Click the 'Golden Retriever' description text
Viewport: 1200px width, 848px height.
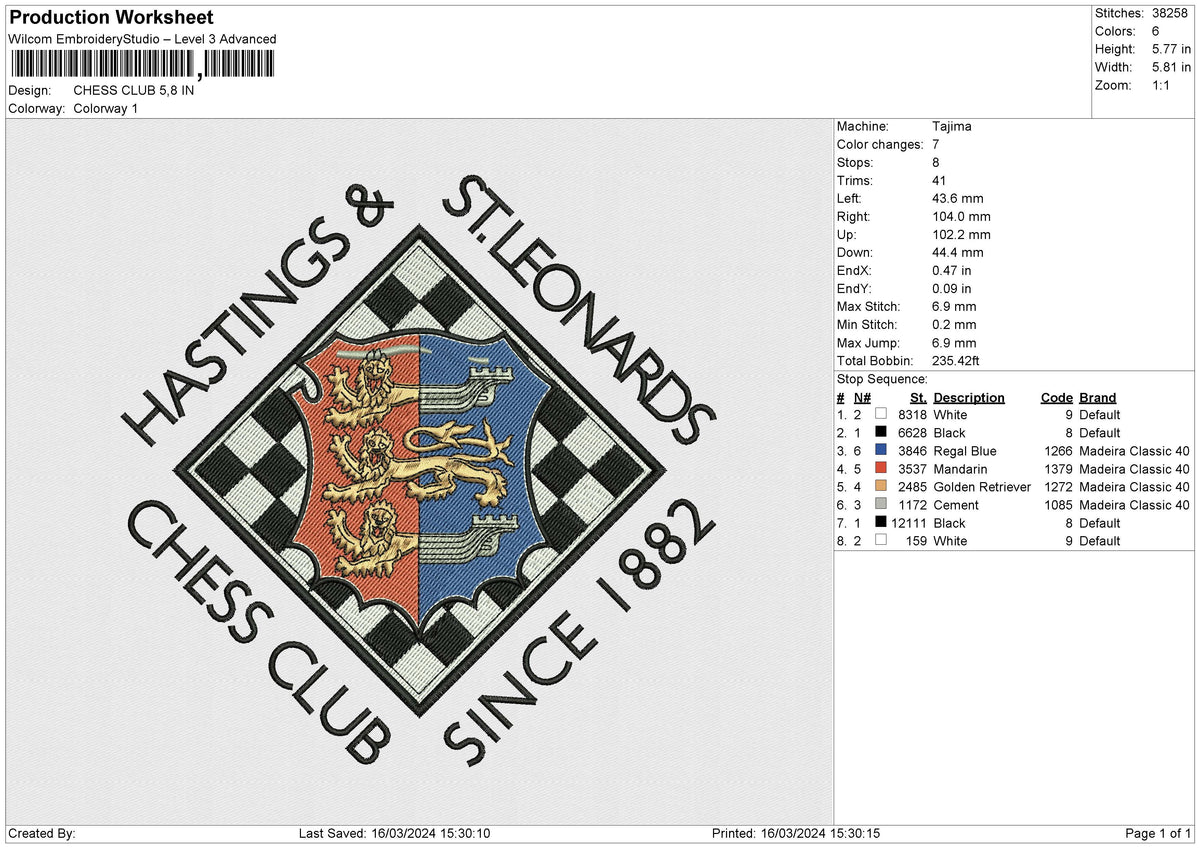[x=982, y=487]
